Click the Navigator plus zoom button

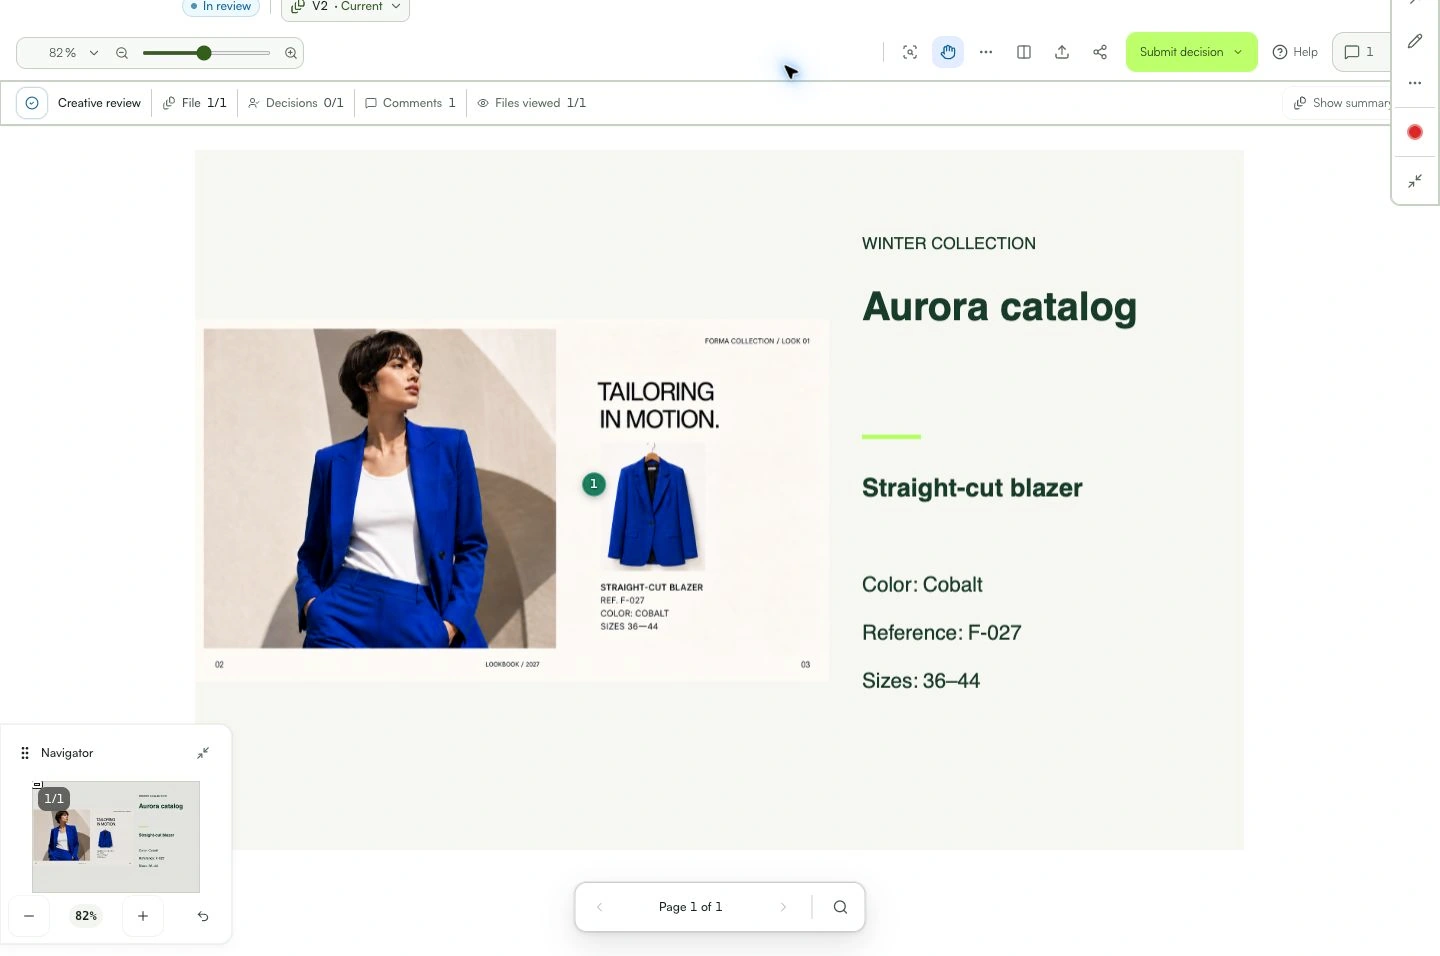pyautogui.click(x=143, y=916)
